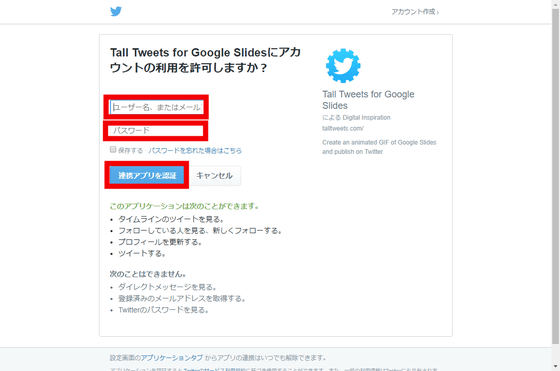Focus the ユーザー名、またはメール input field
The height and width of the screenshot is (371, 560).
[x=156, y=107]
